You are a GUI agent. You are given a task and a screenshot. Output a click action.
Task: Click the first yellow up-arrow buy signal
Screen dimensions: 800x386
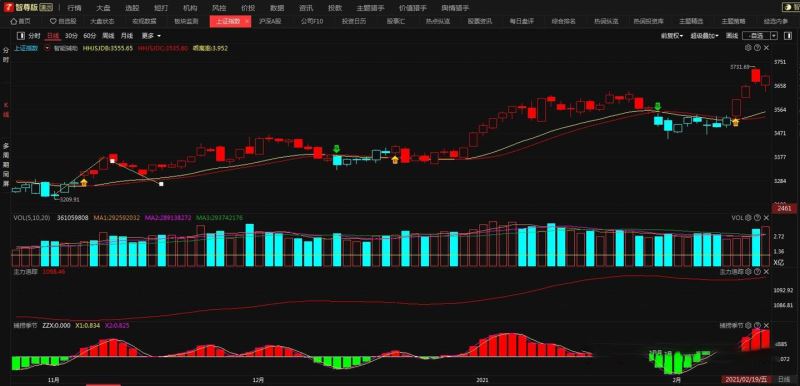click(x=84, y=182)
